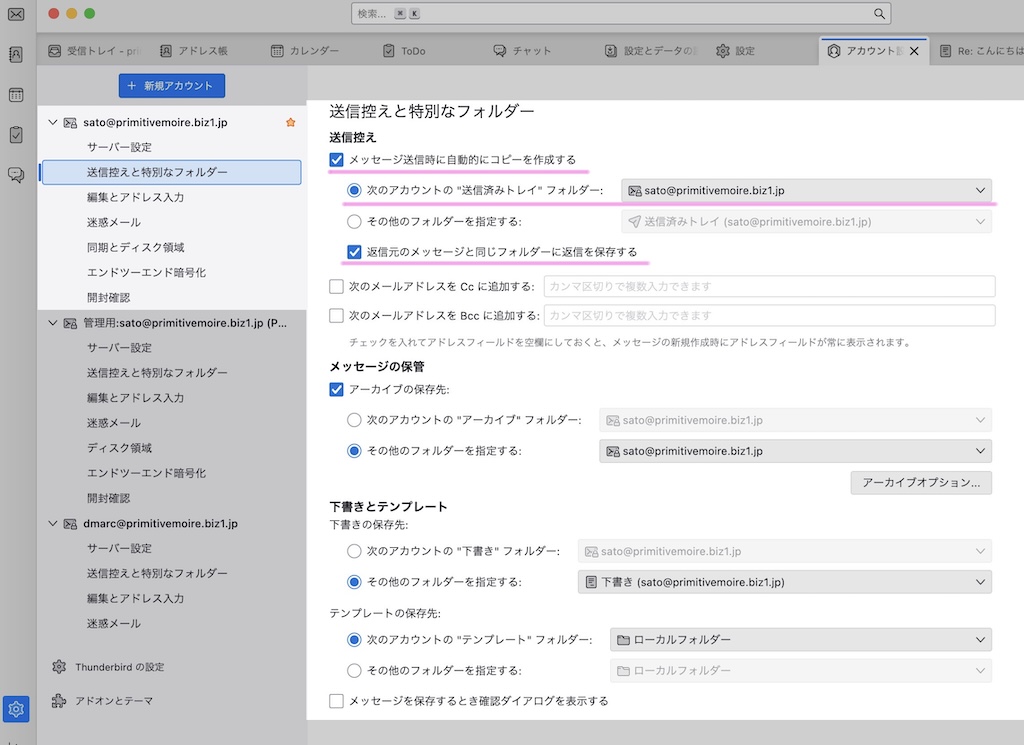Open the Address Book sidebar icon
This screenshot has width=1024, height=745.
tap(16, 54)
